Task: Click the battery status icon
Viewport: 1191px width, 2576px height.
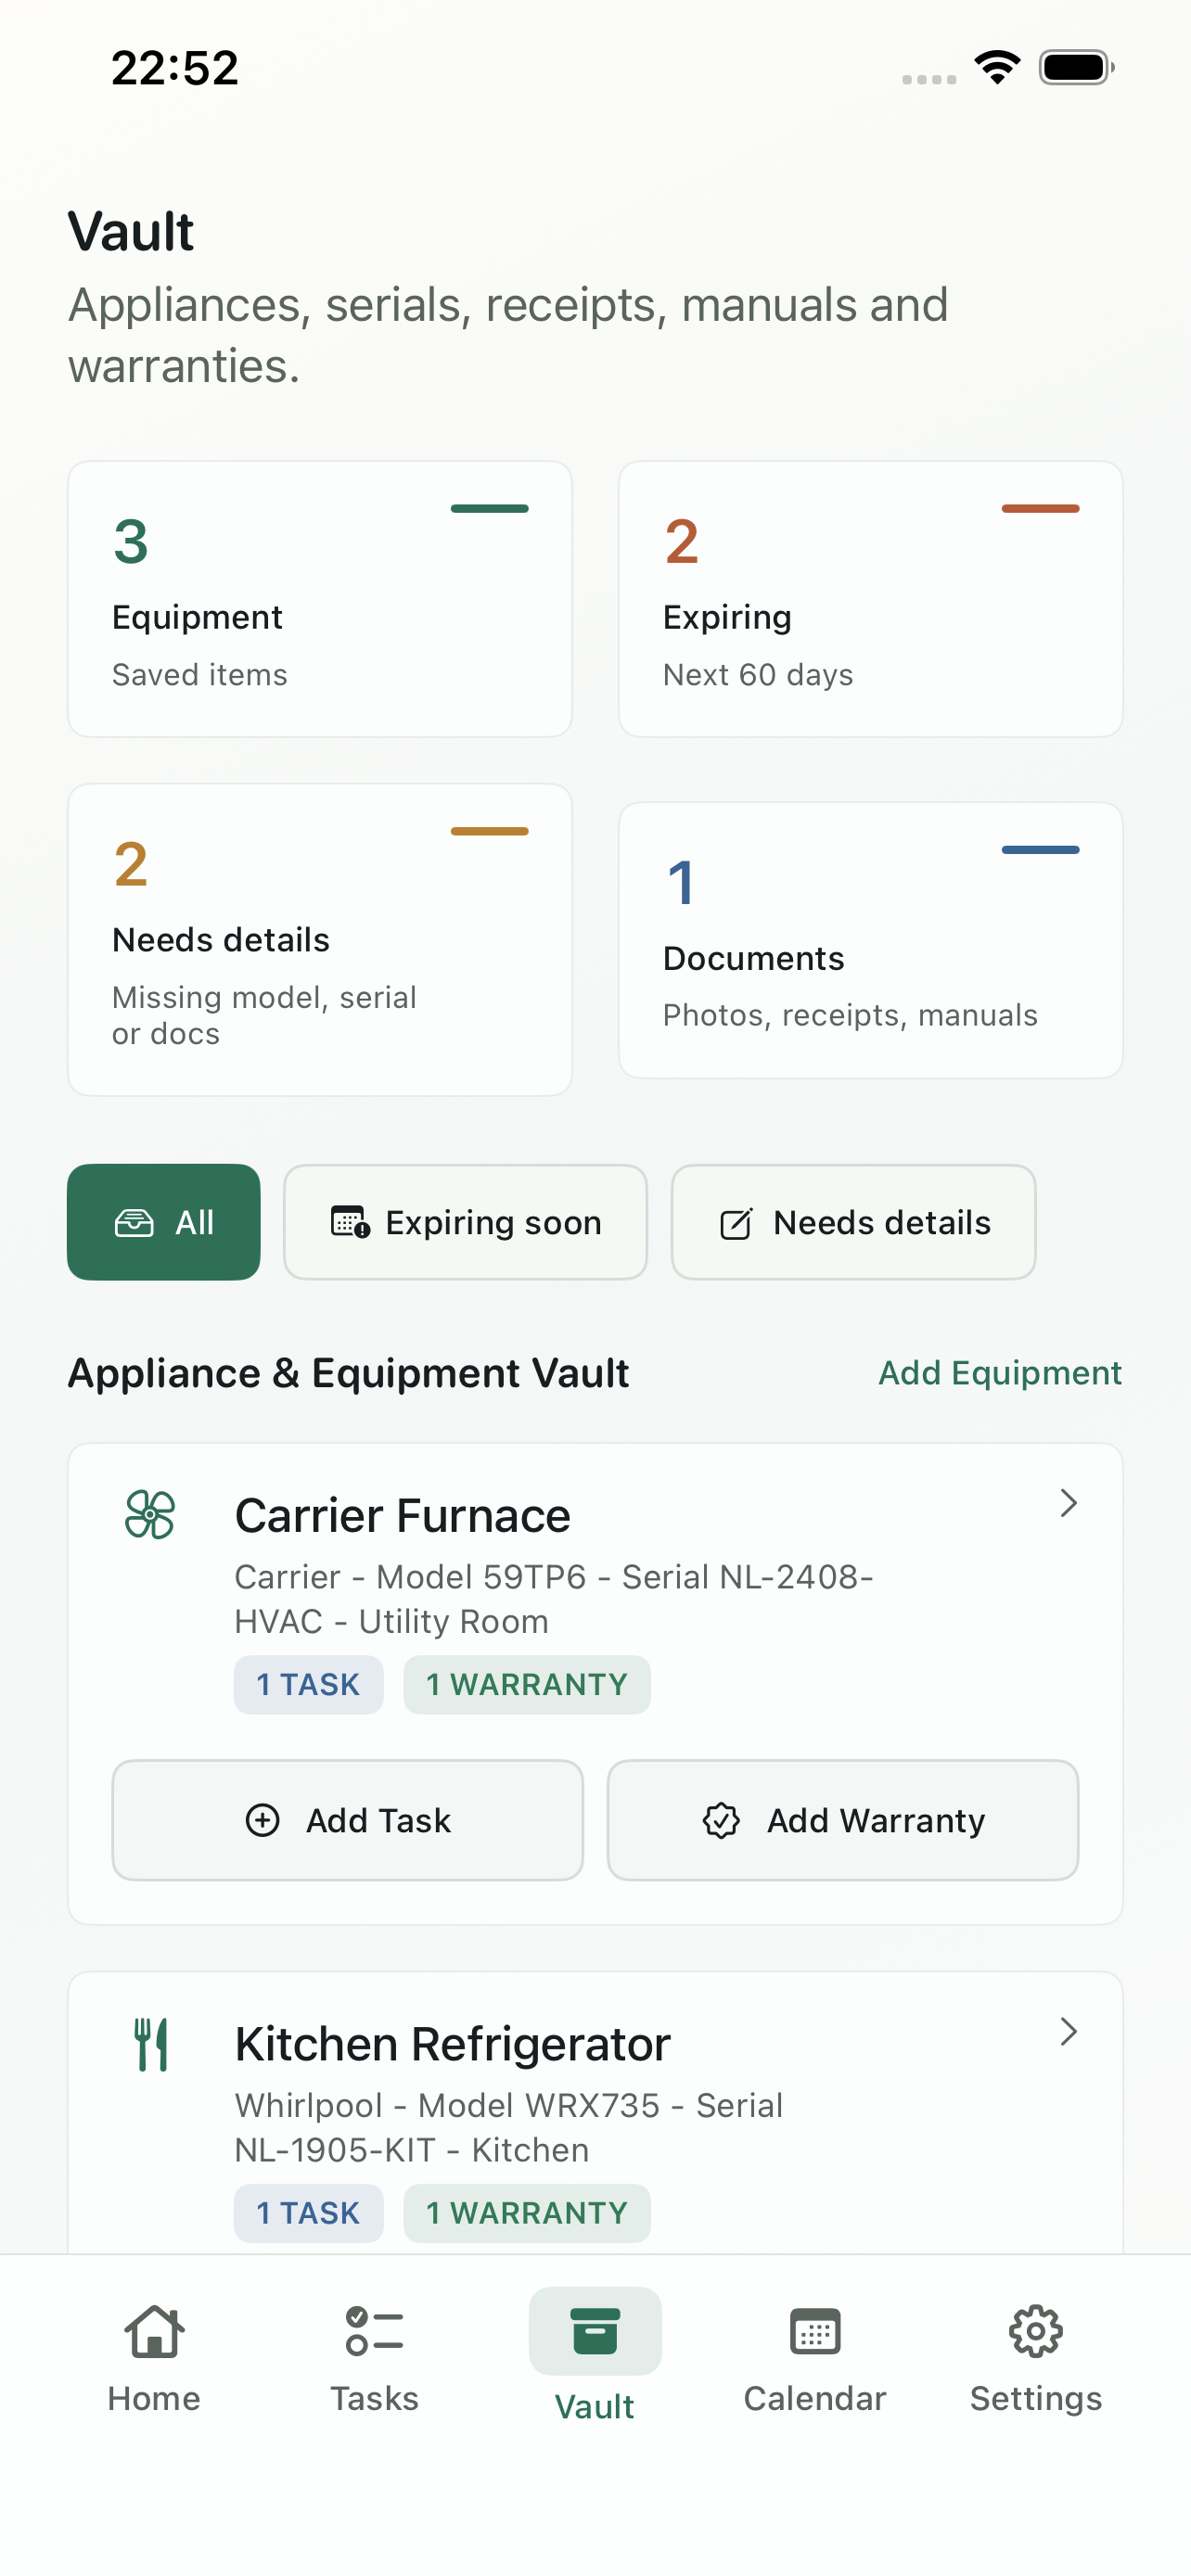Action: click(x=1077, y=67)
